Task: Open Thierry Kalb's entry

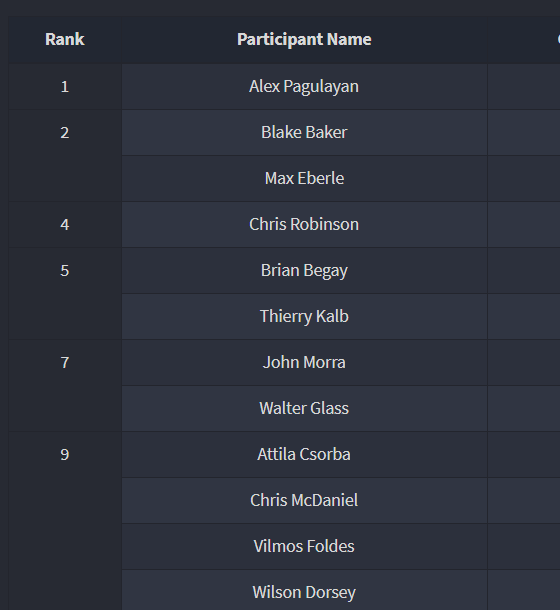Action: pos(304,316)
